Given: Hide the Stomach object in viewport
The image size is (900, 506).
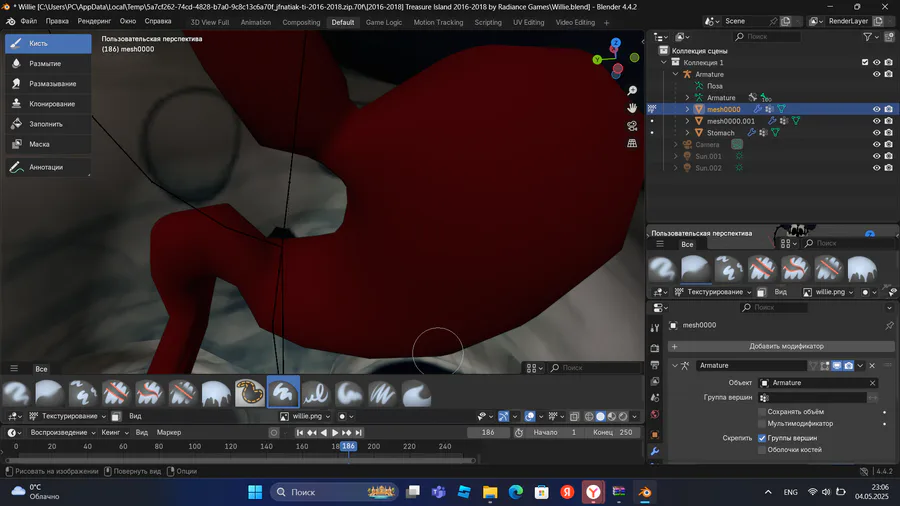Looking at the screenshot, I should (x=876, y=133).
